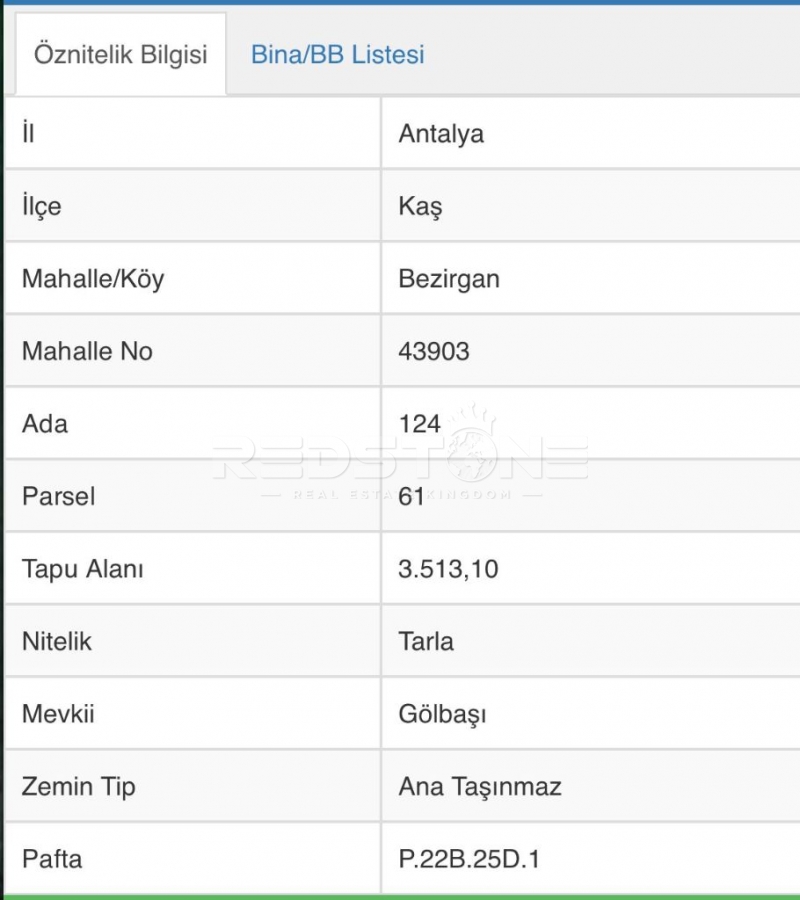
Task: Select the Öznitelik Bilgisi tab
Action: [120, 54]
